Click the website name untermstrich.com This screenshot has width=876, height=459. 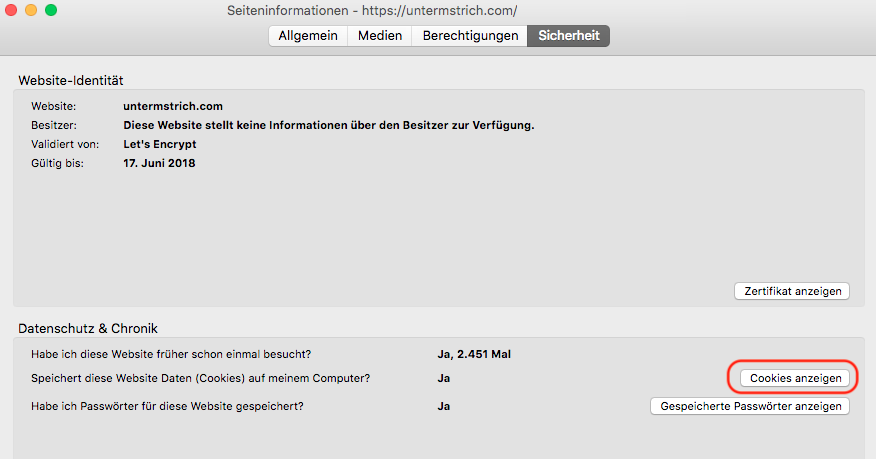point(172,106)
